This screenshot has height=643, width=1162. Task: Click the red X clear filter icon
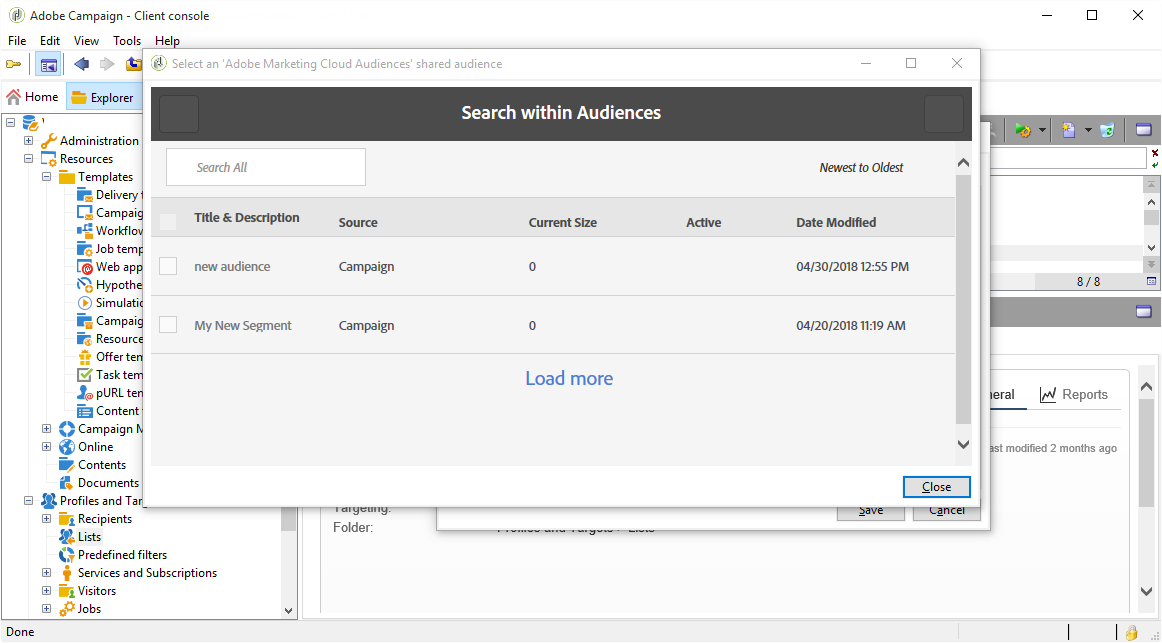pyautogui.click(x=1154, y=152)
